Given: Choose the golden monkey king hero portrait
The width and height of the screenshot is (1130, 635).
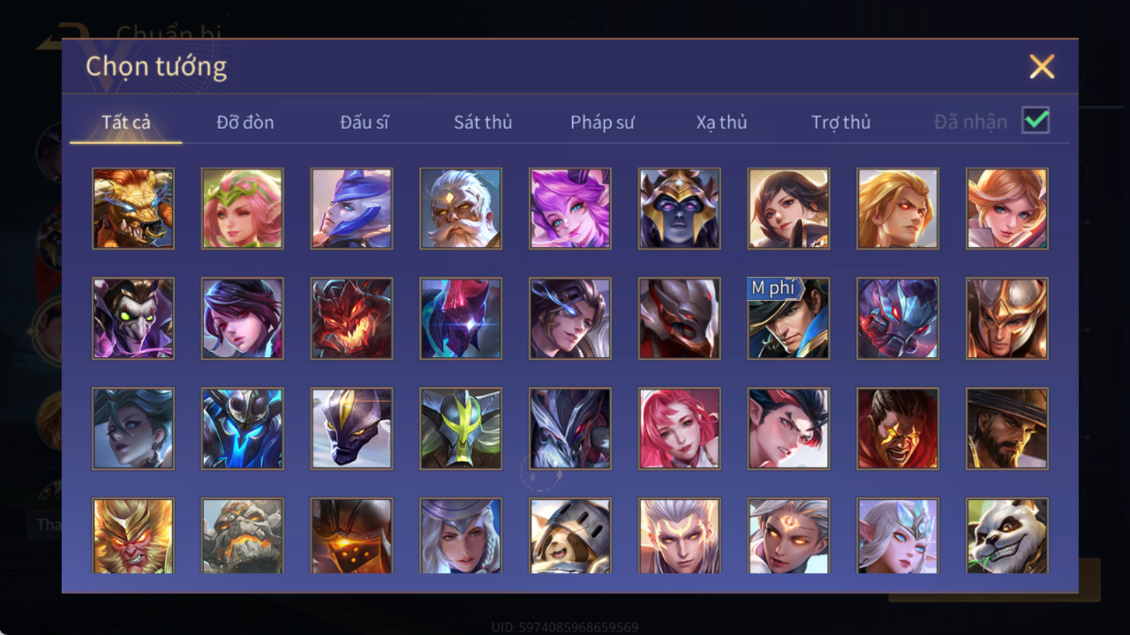Looking at the screenshot, I should (x=133, y=536).
